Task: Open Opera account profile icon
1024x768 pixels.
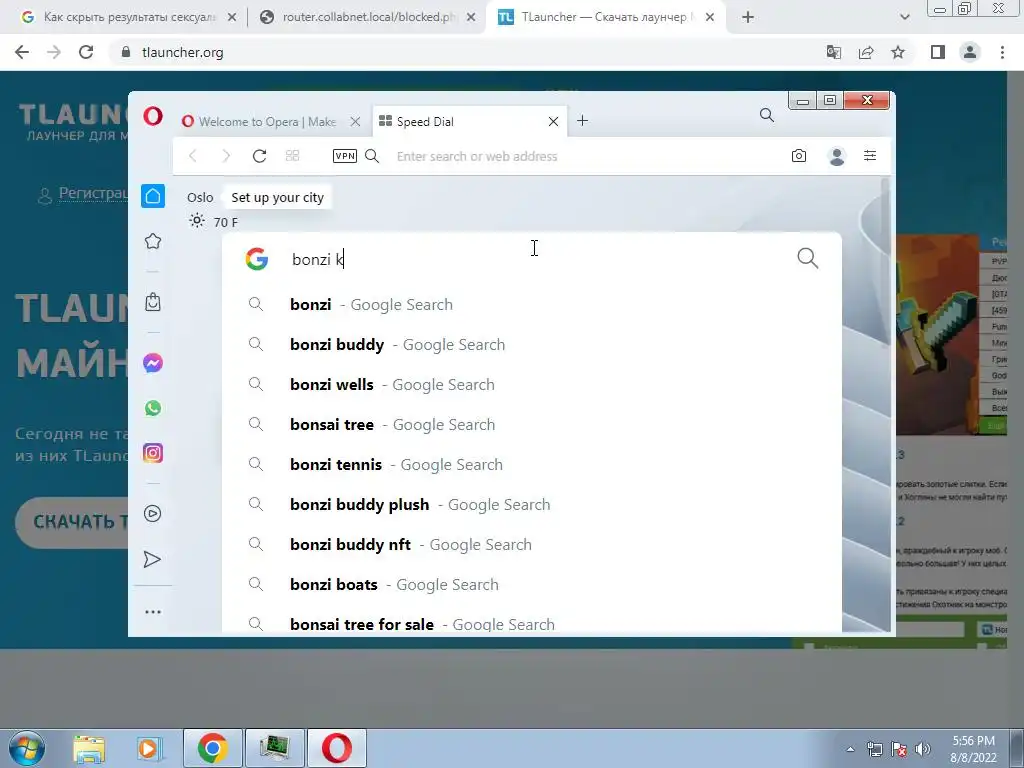Action: [837, 156]
